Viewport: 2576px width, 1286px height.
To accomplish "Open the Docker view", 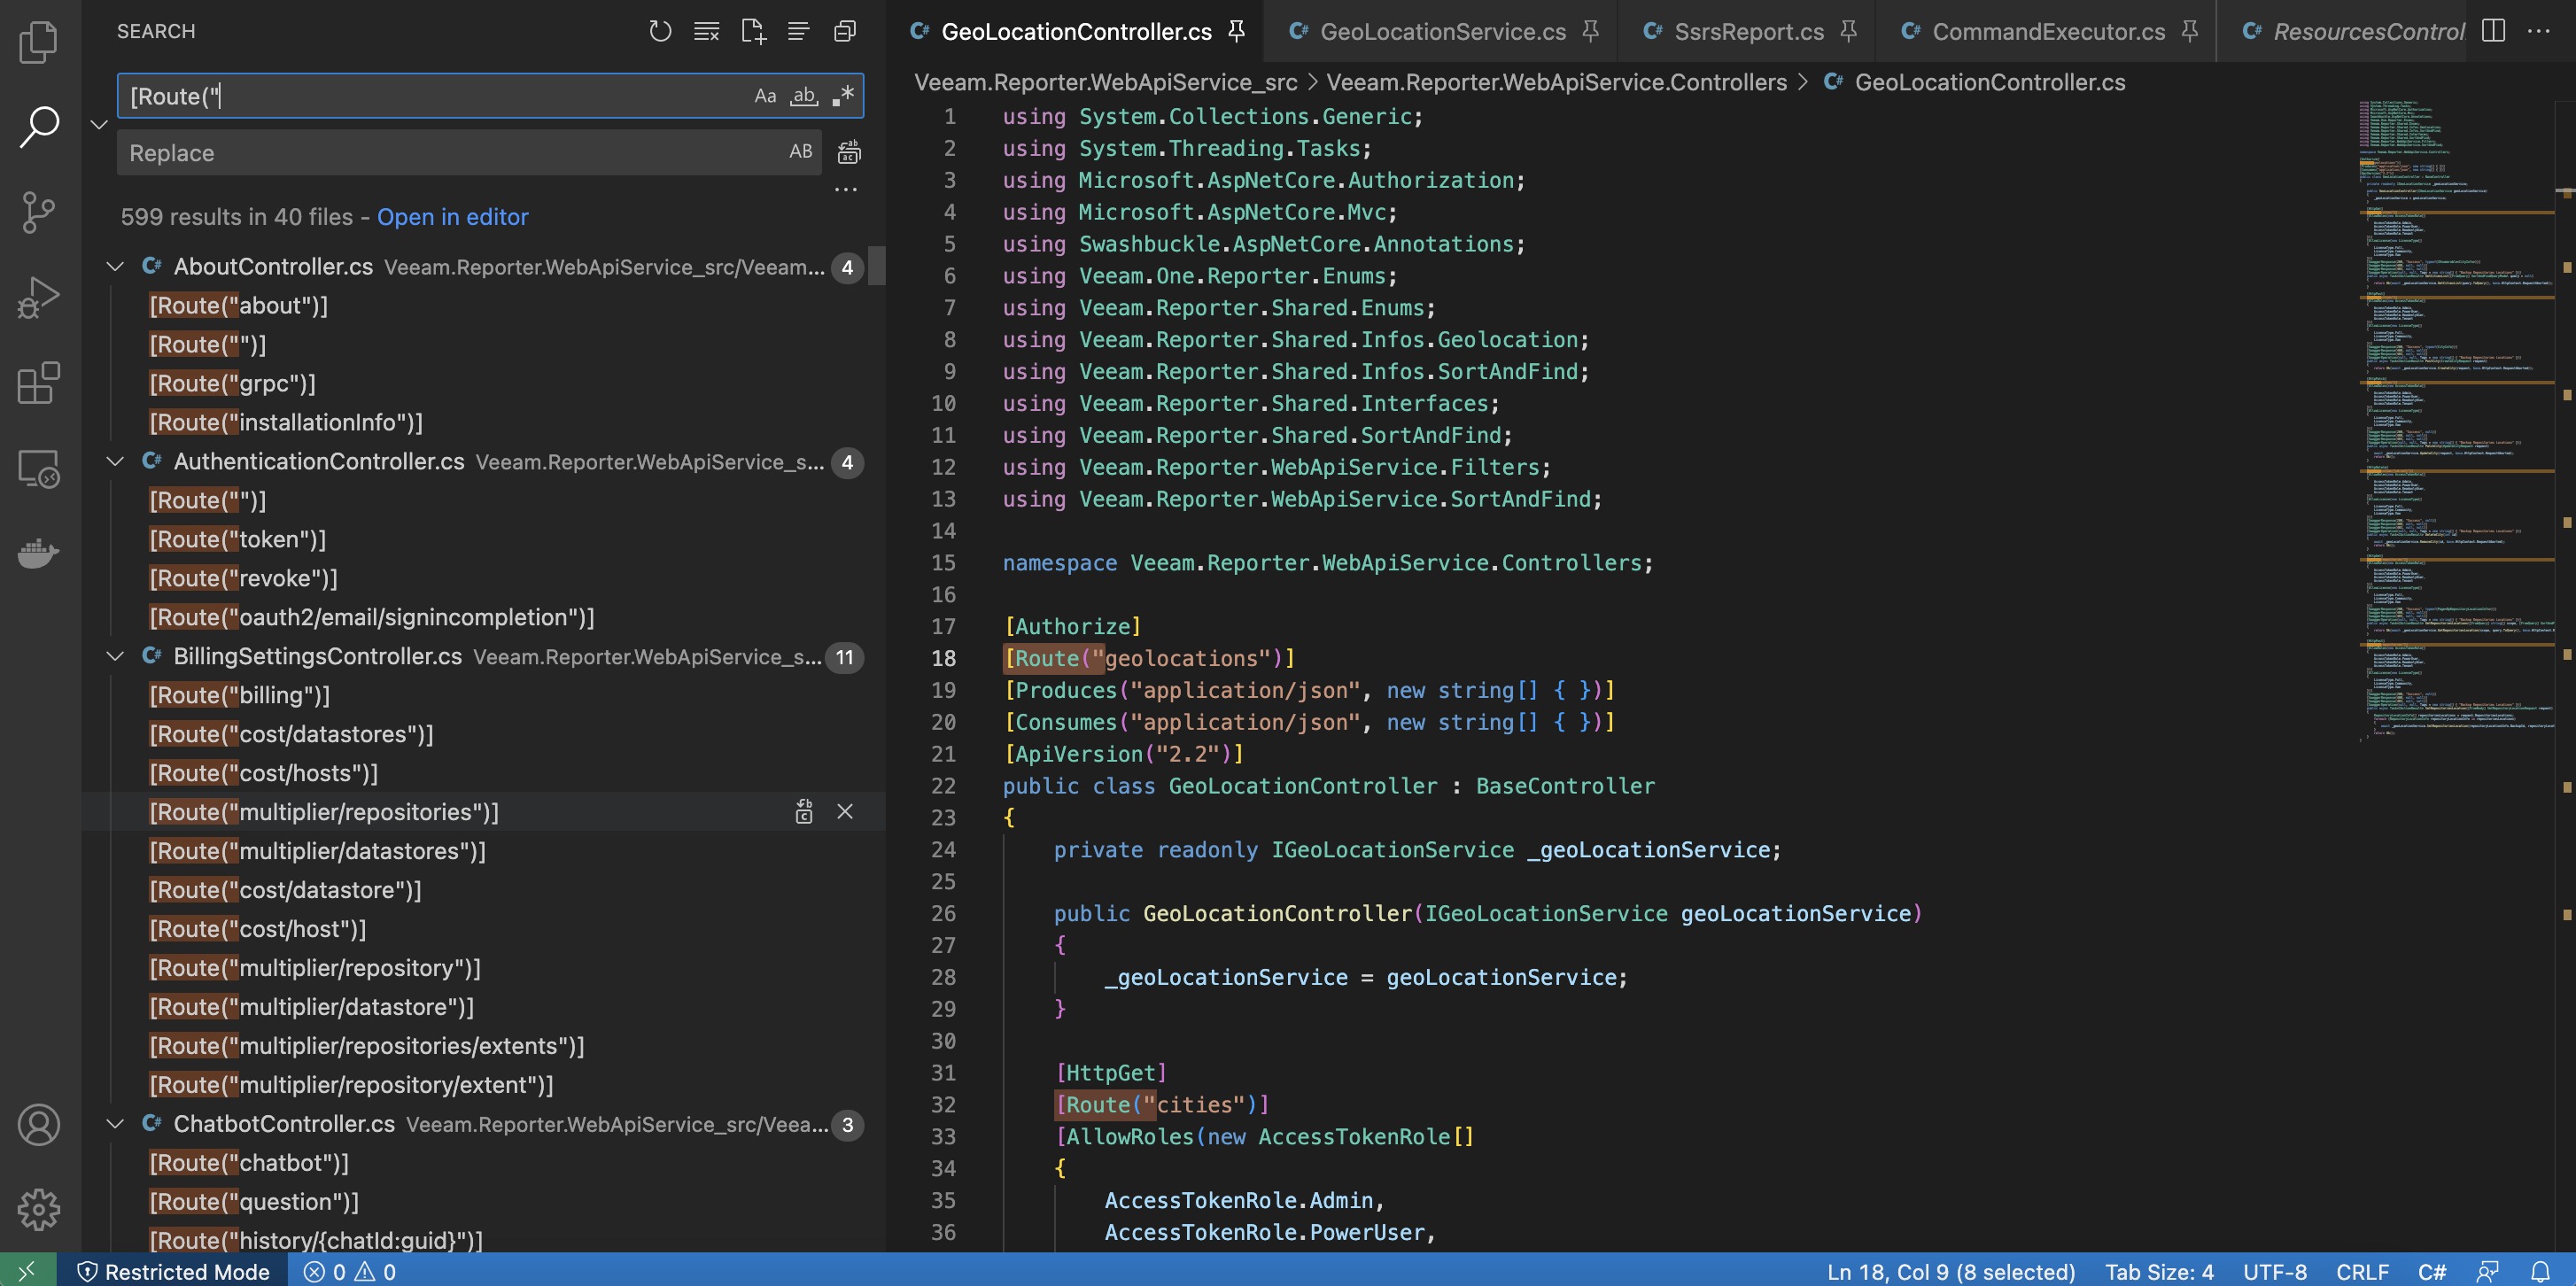I will tap(39, 553).
